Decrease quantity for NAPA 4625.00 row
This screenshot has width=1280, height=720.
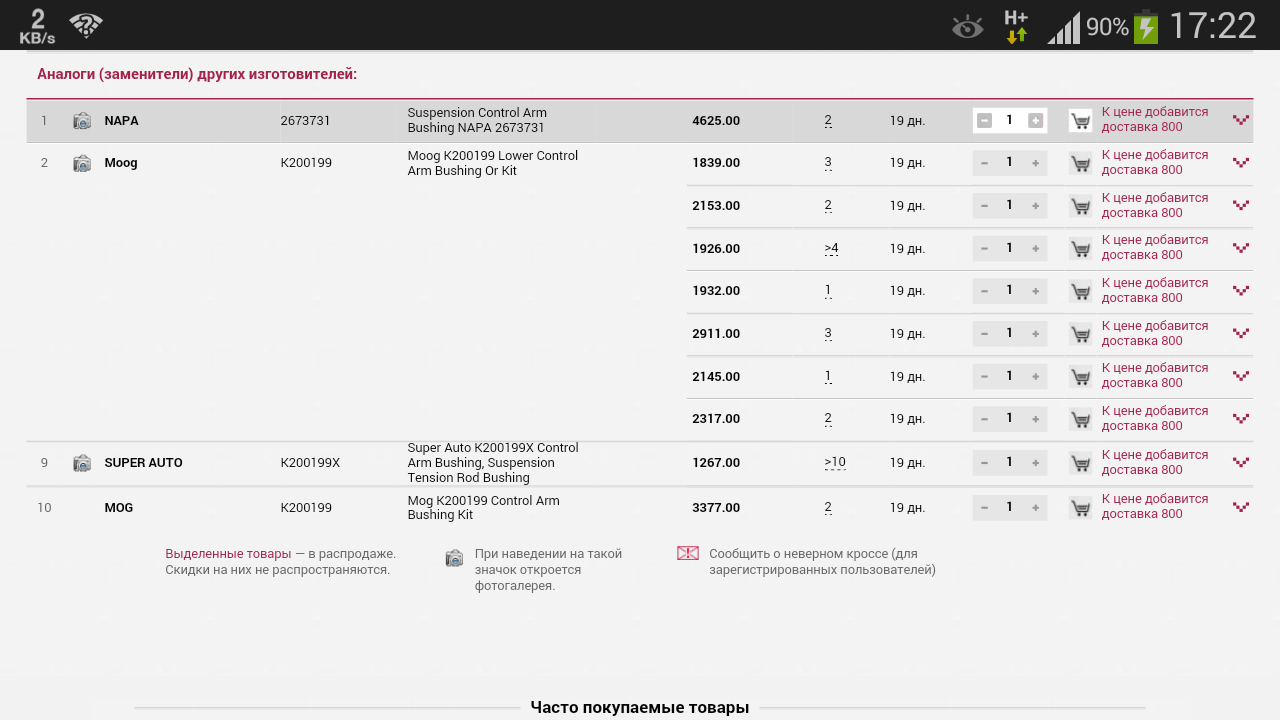[984, 120]
